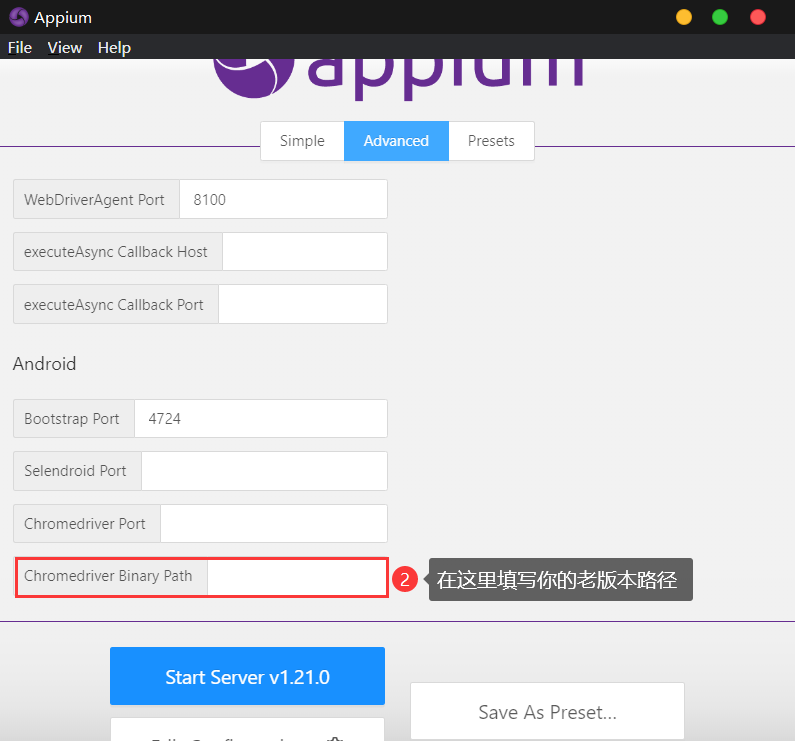Click the Selendroid Port text field
Viewport: 795px width, 741px height.
tap(264, 471)
